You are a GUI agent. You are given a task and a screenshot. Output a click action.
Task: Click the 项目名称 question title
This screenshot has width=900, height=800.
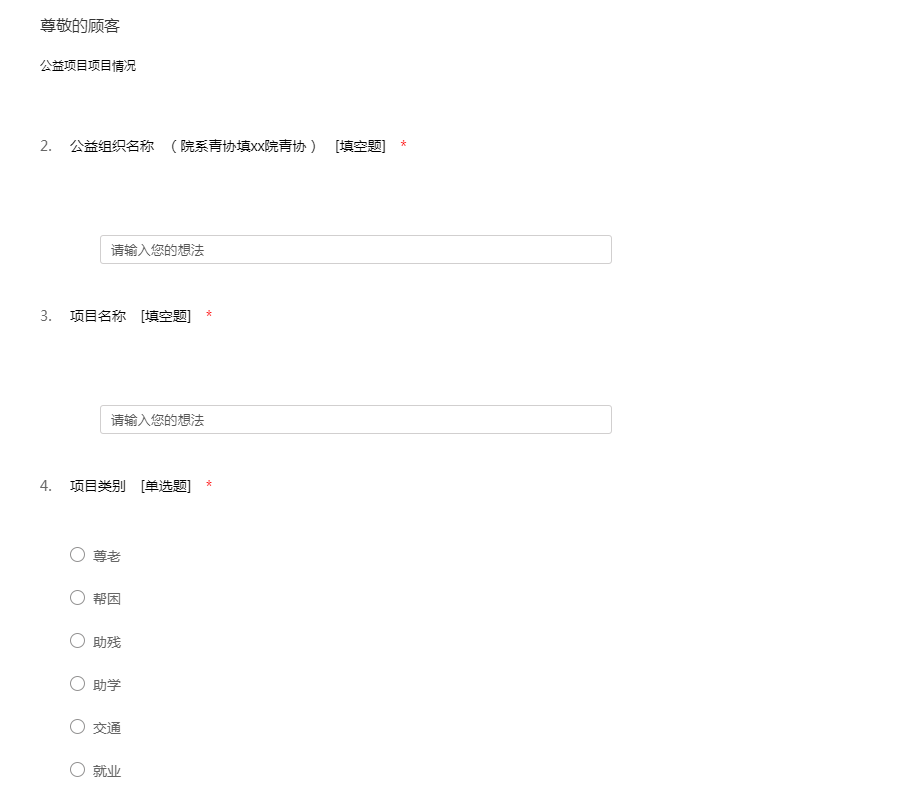click(x=98, y=316)
